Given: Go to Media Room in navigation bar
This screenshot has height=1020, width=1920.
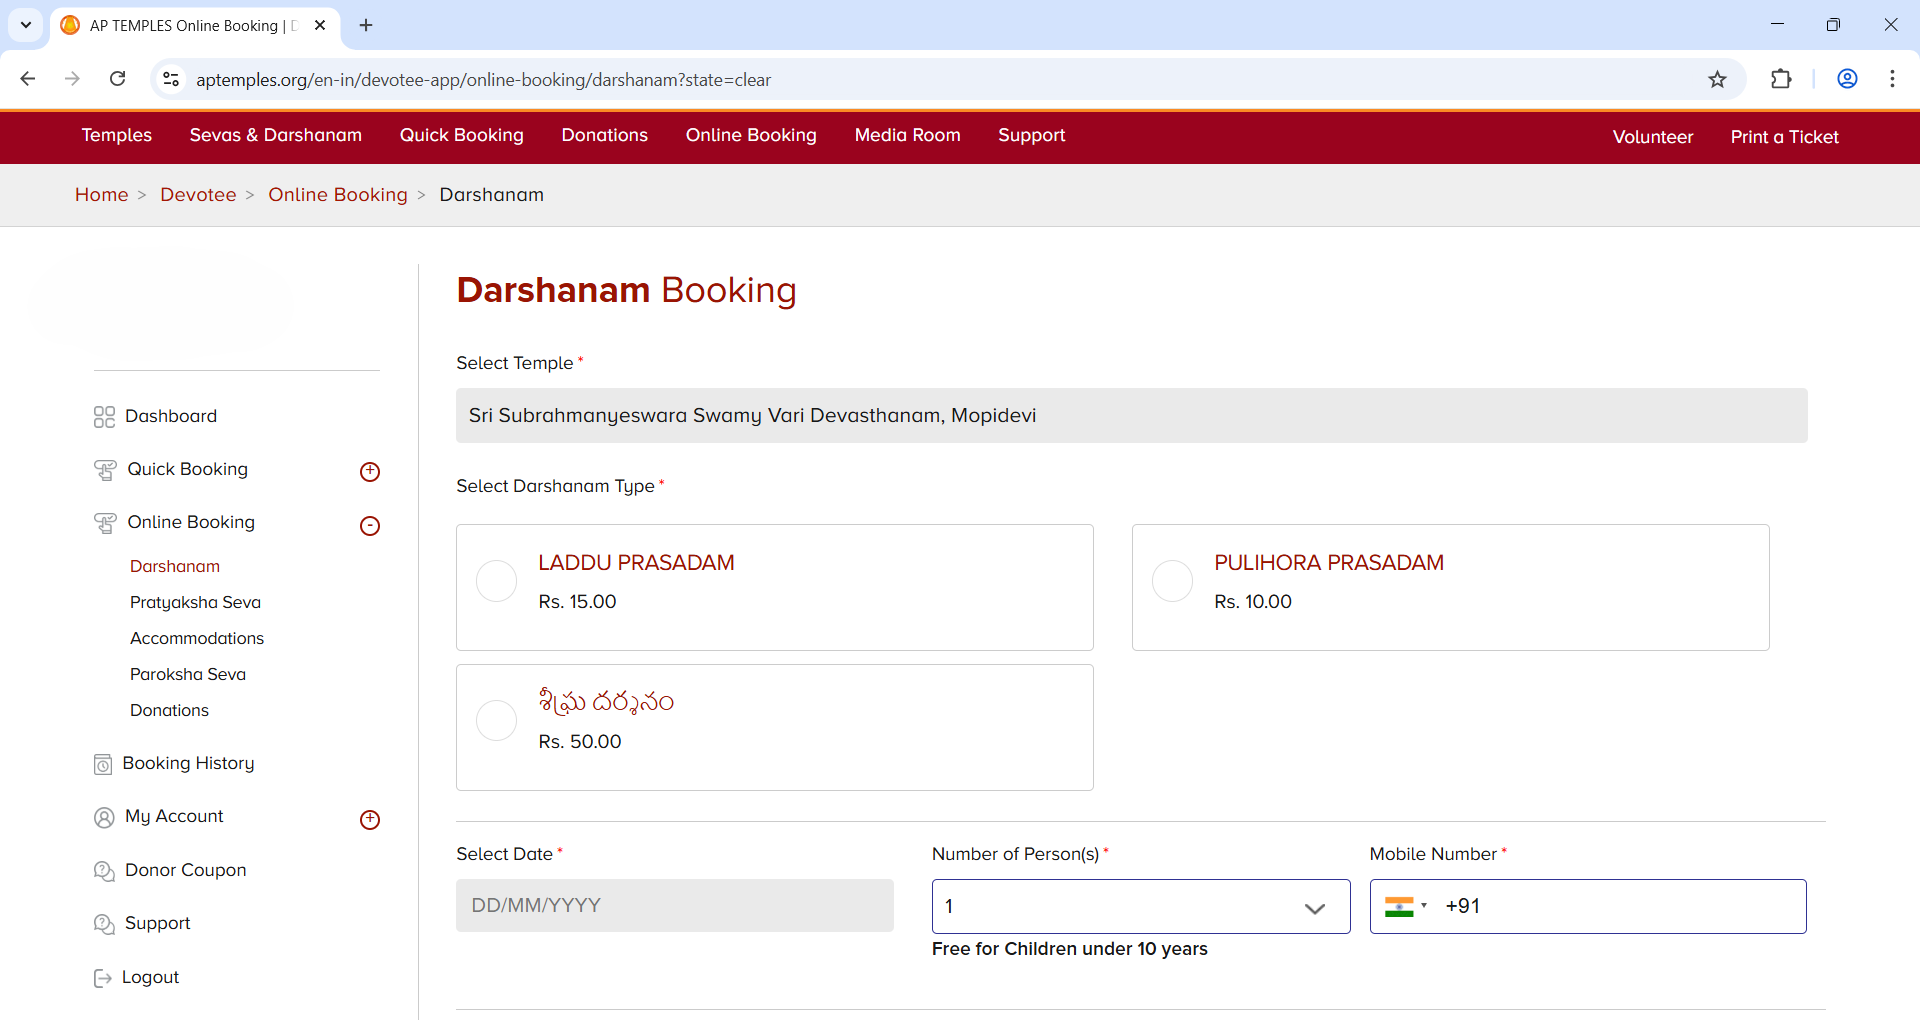Looking at the screenshot, I should click(907, 136).
